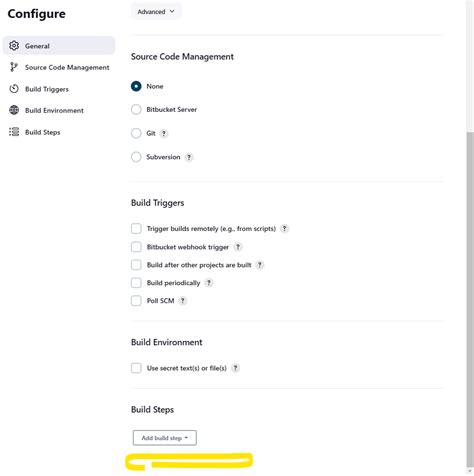The height and width of the screenshot is (476, 474).
Task: Enable Trigger builds remotely checkbox
Action: (x=136, y=229)
